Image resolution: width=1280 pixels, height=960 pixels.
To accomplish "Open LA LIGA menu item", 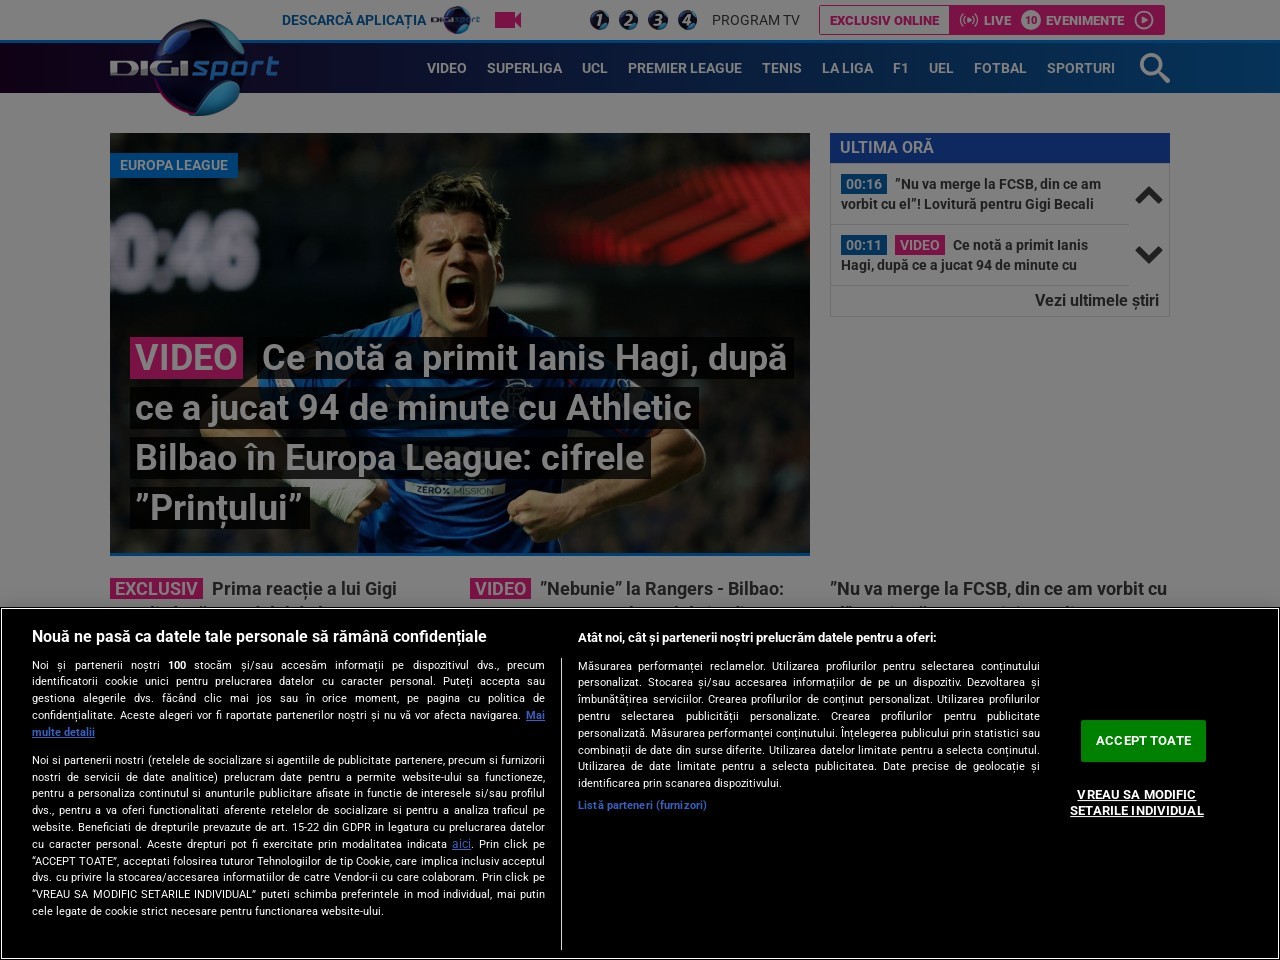I will tap(847, 68).
